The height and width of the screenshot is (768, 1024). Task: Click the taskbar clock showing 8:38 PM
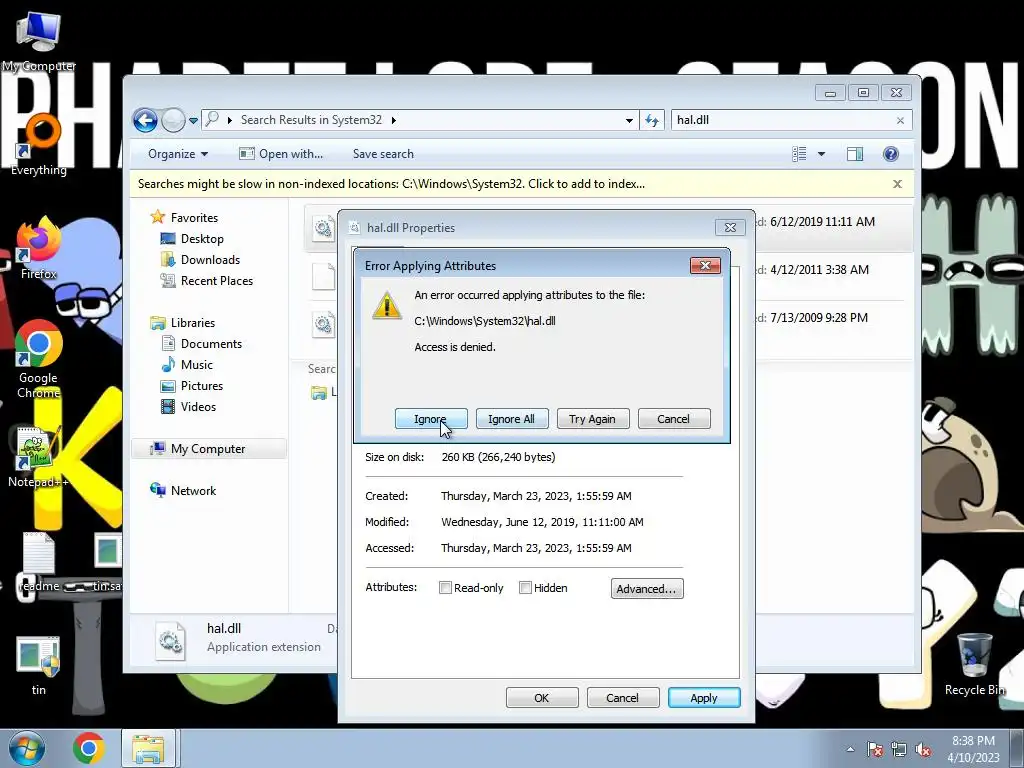974,749
